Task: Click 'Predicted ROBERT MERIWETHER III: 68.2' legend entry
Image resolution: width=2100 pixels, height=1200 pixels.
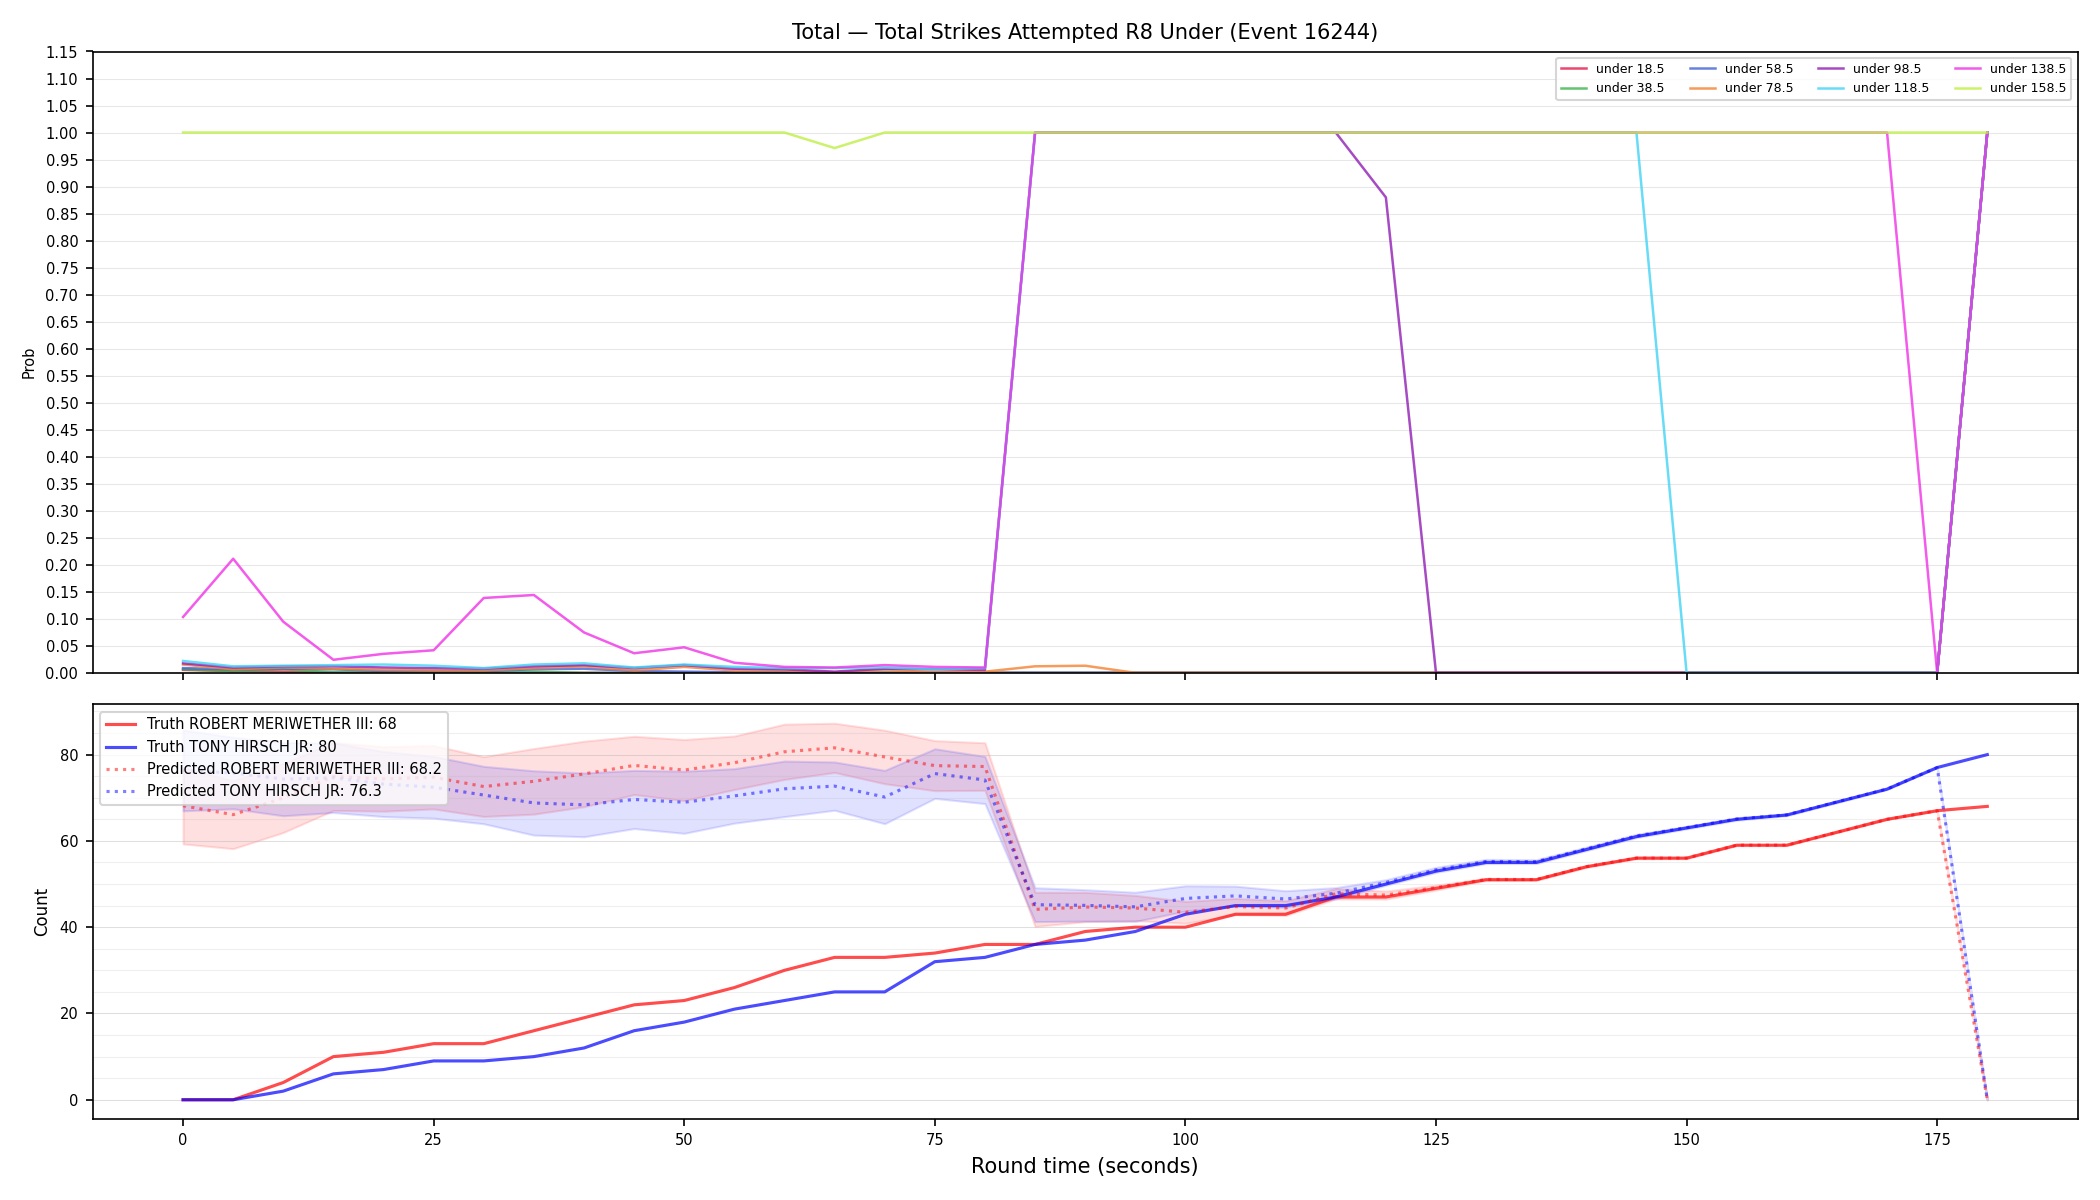Action: 273,769
